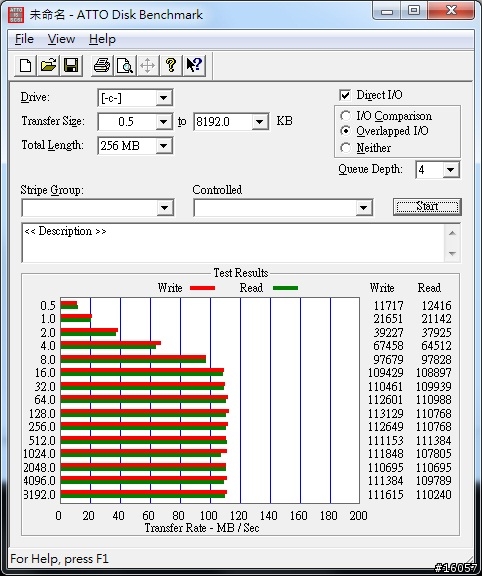The image size is (482, 576).
Task: Select the Overlapped I/O radio option
Action: tap(345, 131)
